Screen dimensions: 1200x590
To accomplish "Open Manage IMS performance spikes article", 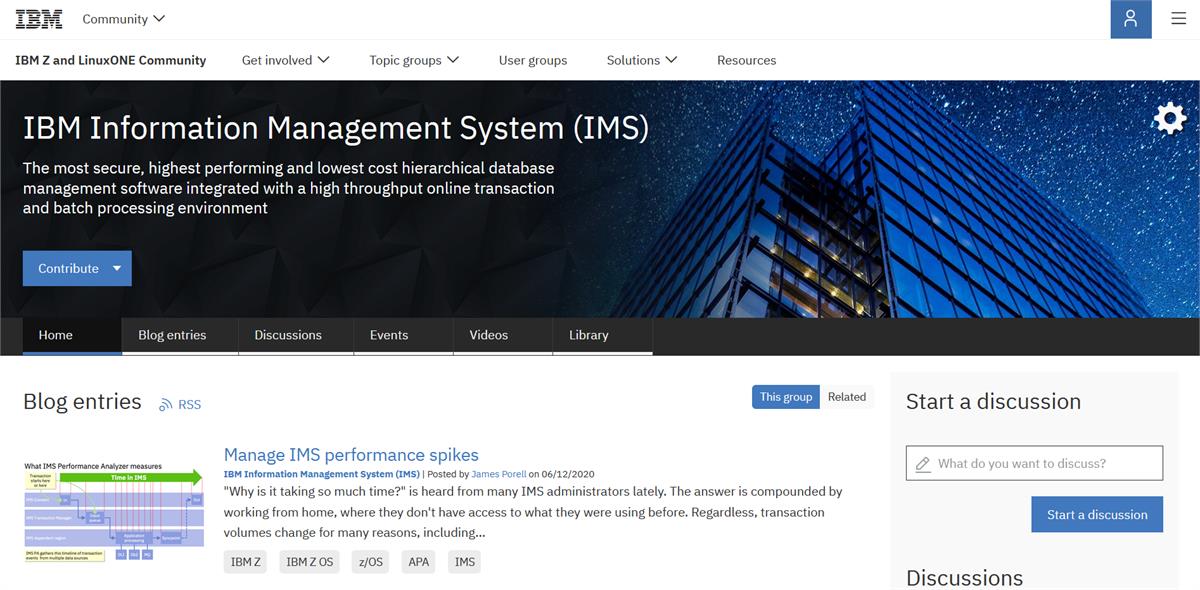I will [351, 455].
